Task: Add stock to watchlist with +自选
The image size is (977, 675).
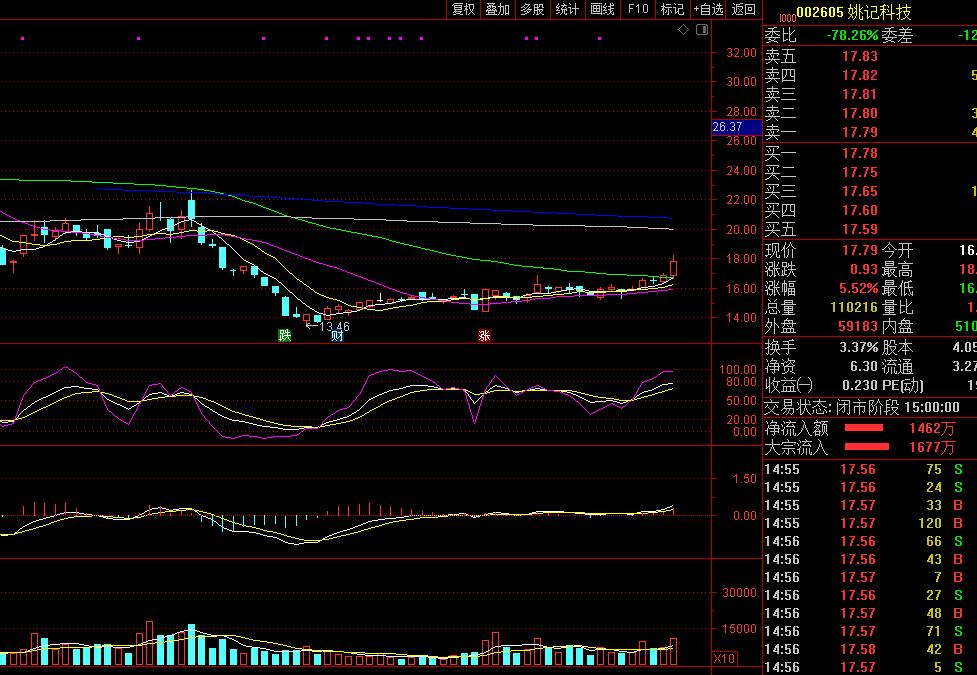Action: tap(708, 9)
